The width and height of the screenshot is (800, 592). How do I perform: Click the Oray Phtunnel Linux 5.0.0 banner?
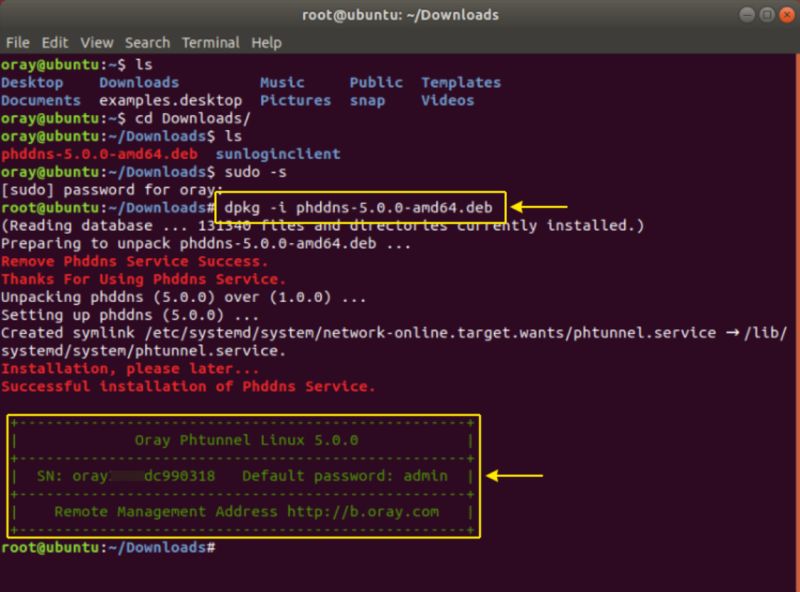[x=246, y=440]
